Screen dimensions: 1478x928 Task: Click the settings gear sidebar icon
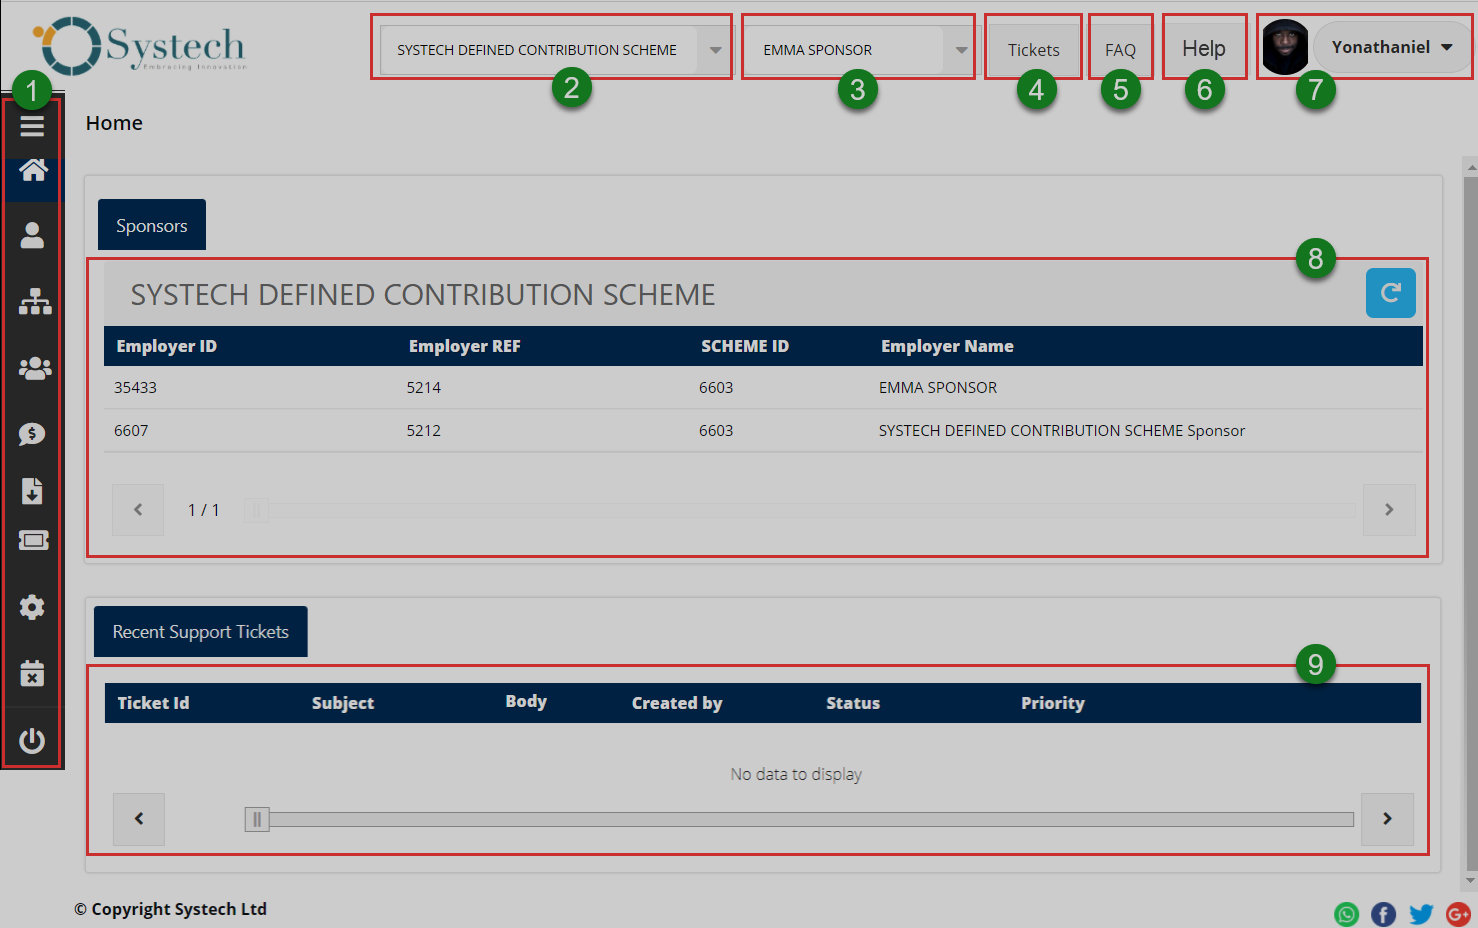pos(32,607)
